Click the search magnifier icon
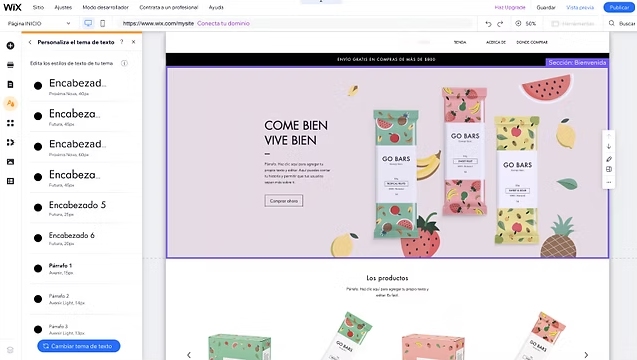Viewport: 637px width, 360px height. click(x=611, y=24)
